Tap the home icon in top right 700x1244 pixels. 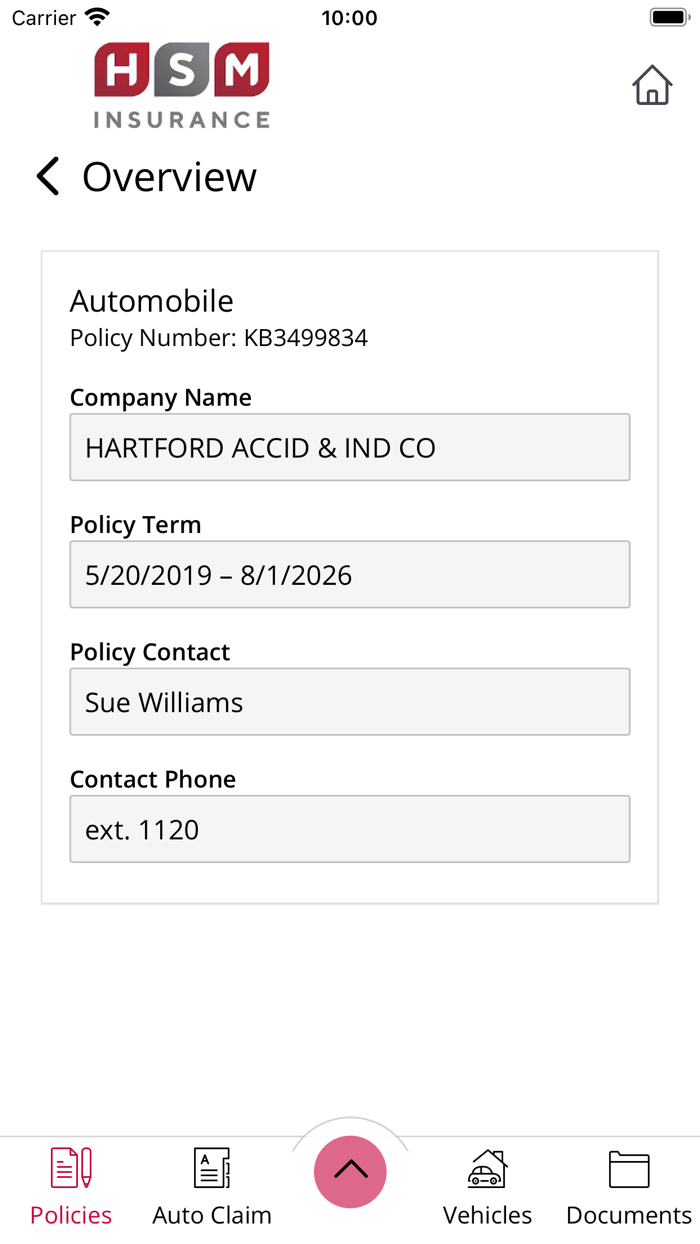pyautogui.click(x=652, y=86)
